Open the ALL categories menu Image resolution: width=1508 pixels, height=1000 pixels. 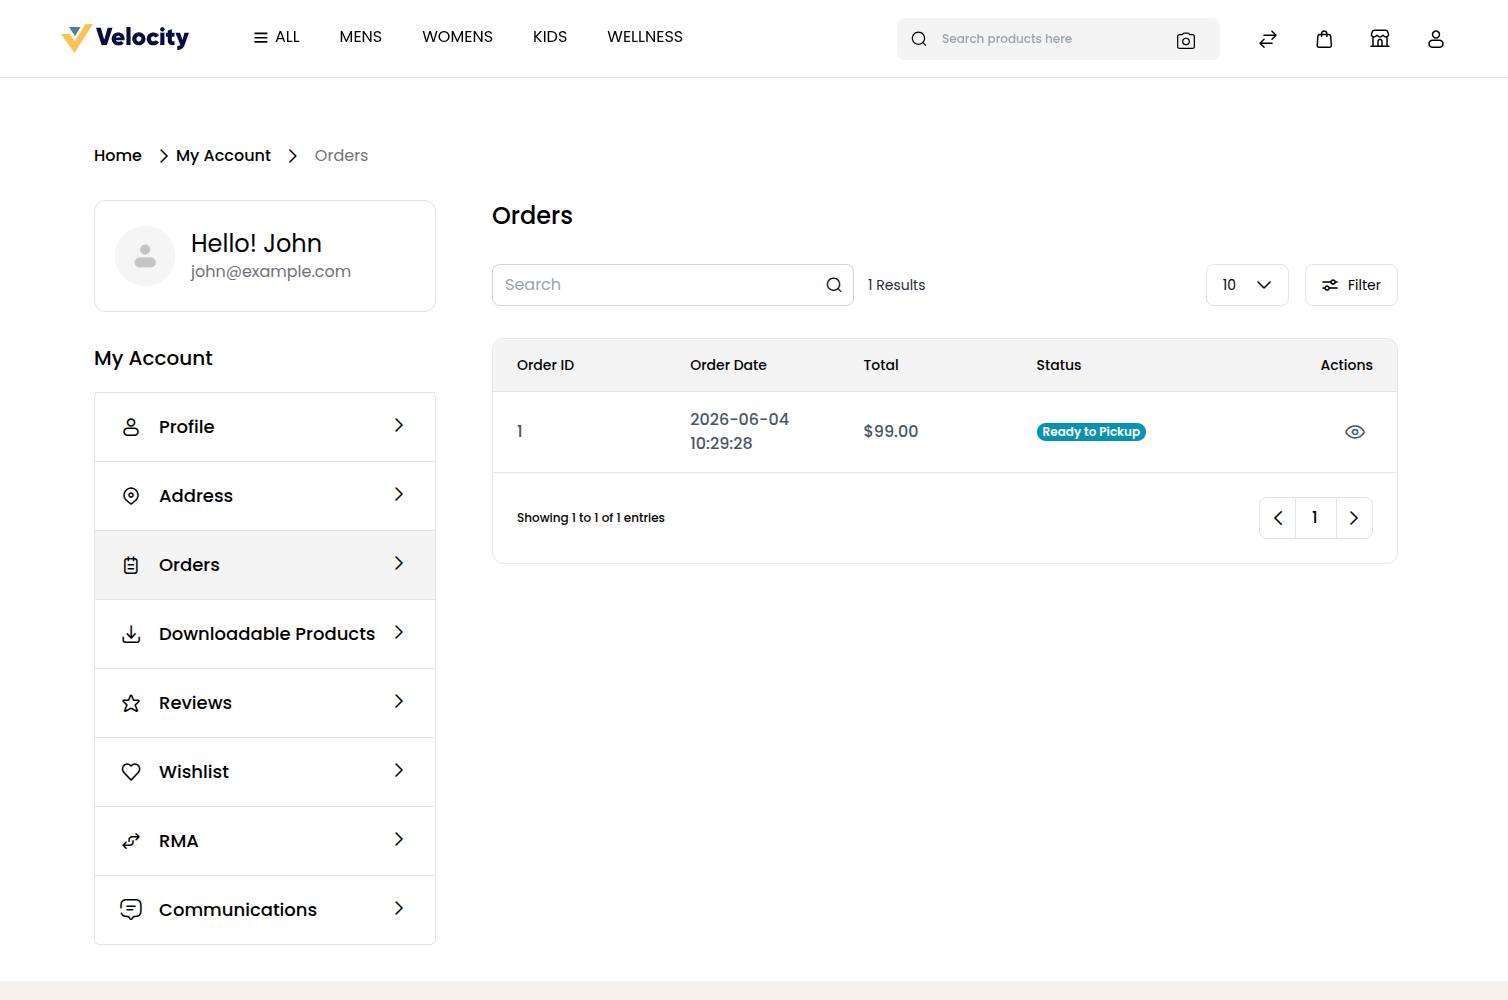coord(277,37)
